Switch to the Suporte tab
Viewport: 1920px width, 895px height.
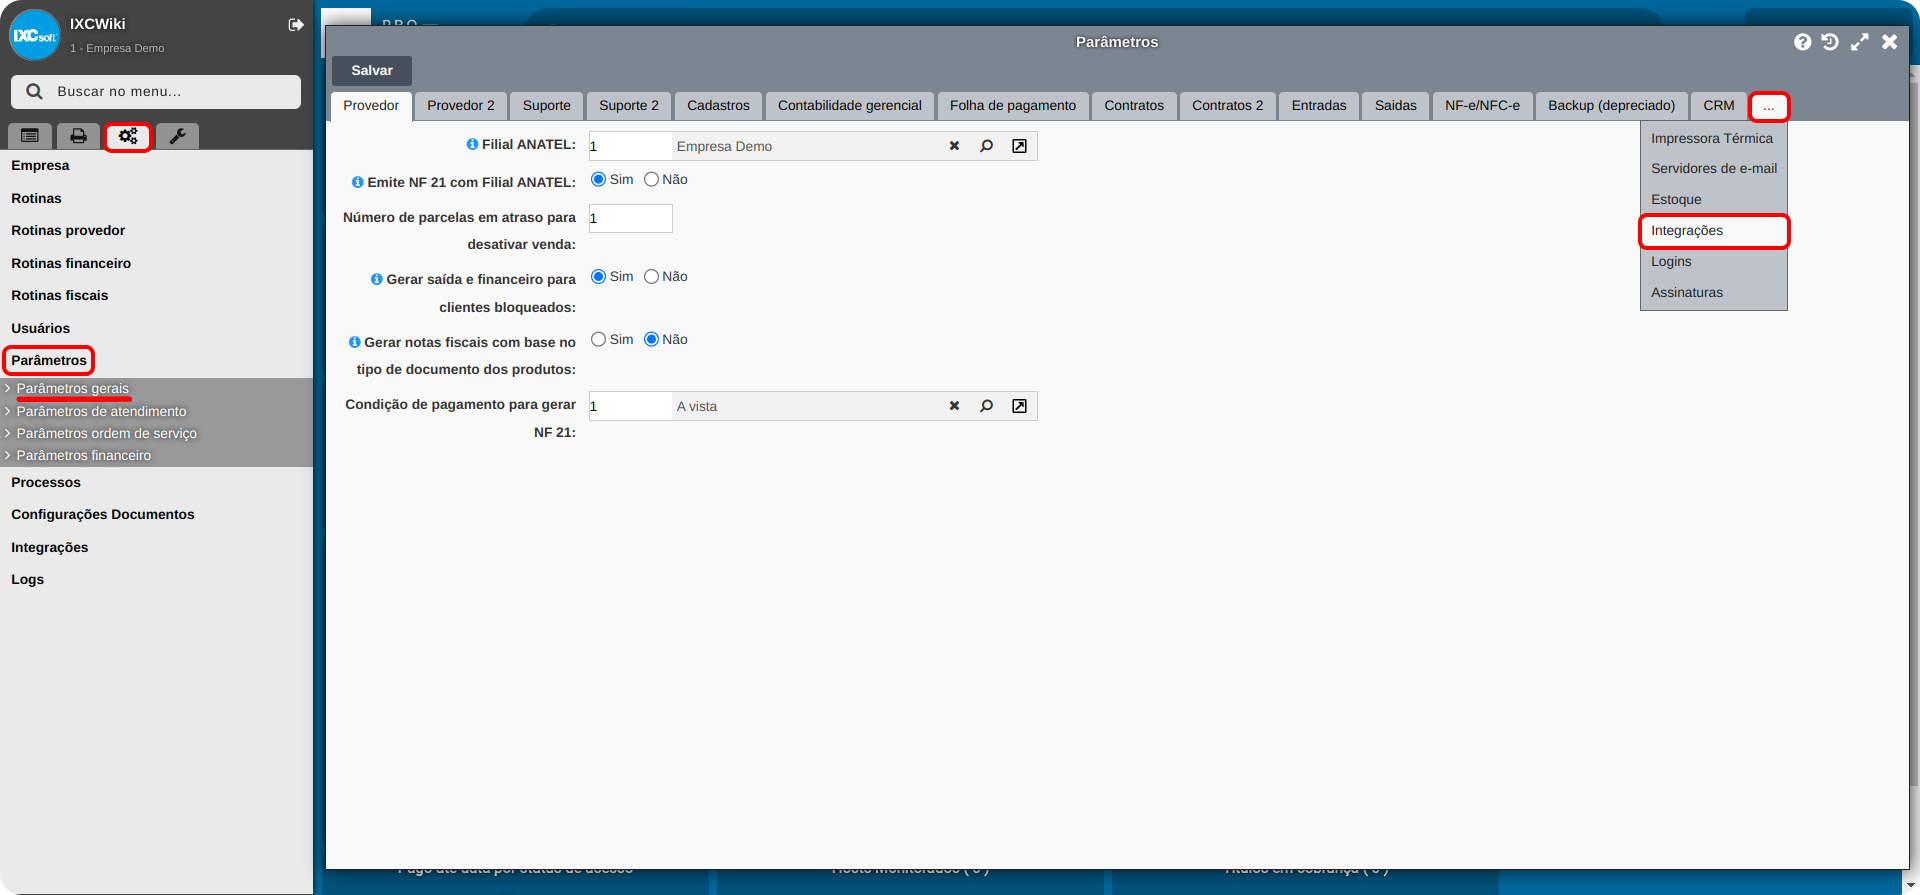click(x=546, y=106)
